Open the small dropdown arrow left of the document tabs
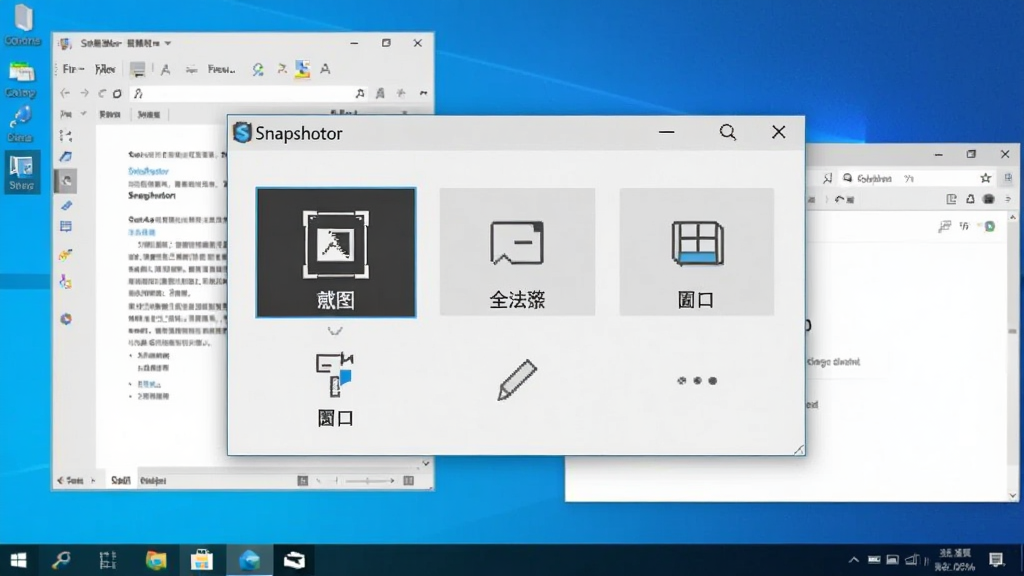Screen dimensions: 1024x576 83,114
